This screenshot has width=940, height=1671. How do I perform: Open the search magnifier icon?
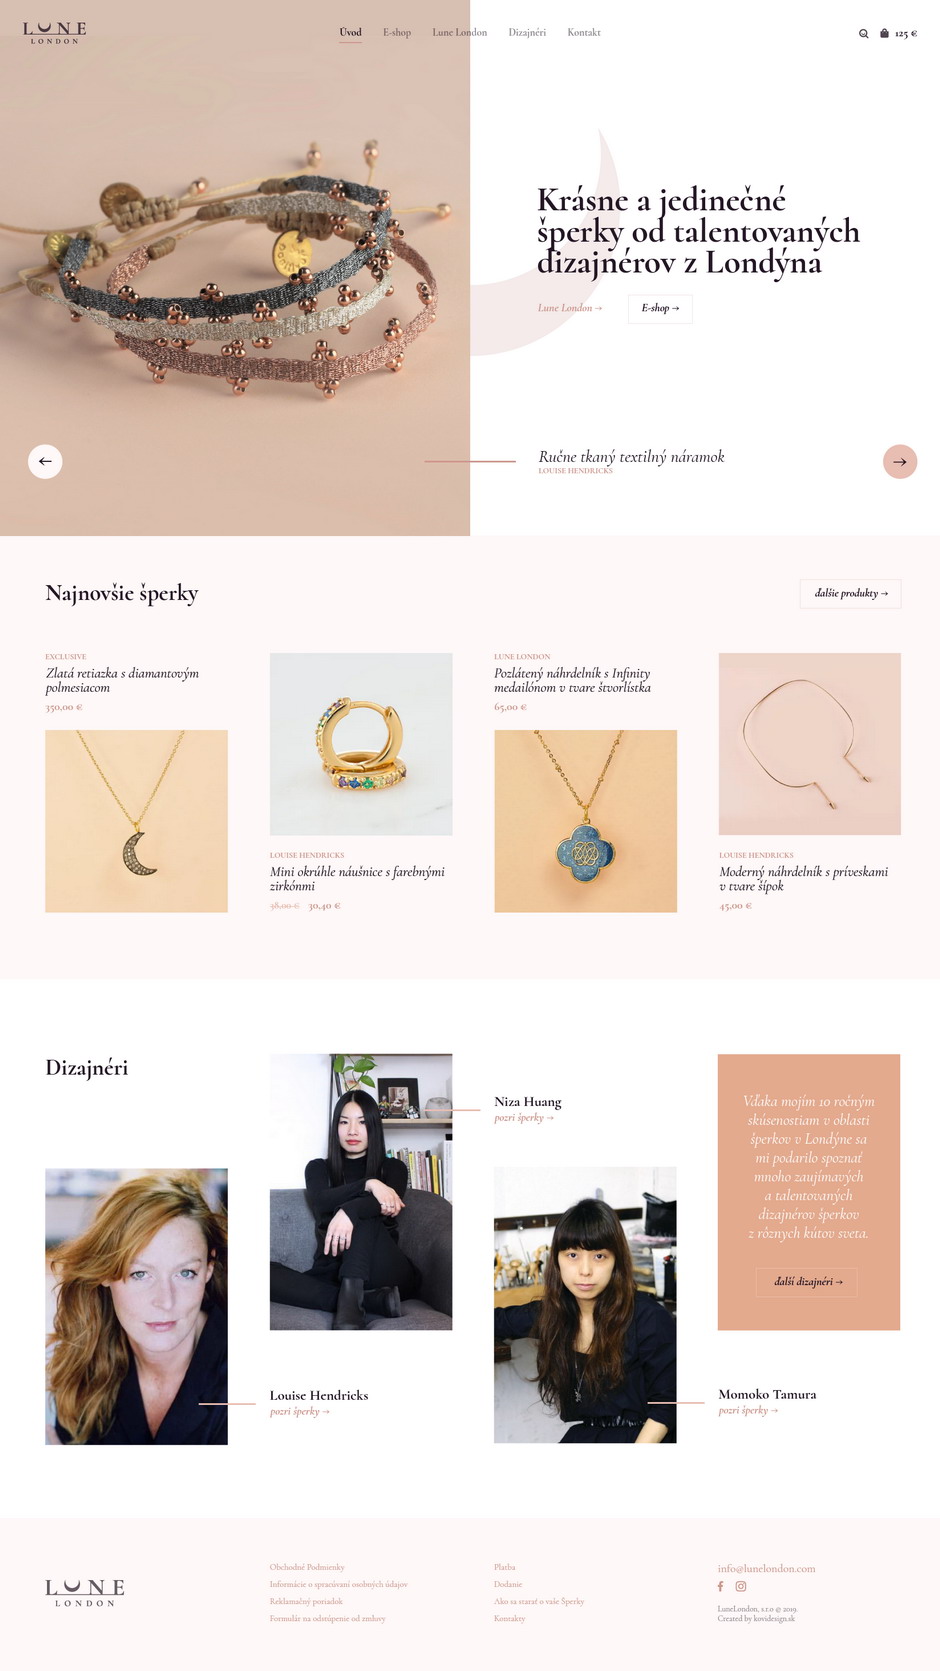(863, 34)
